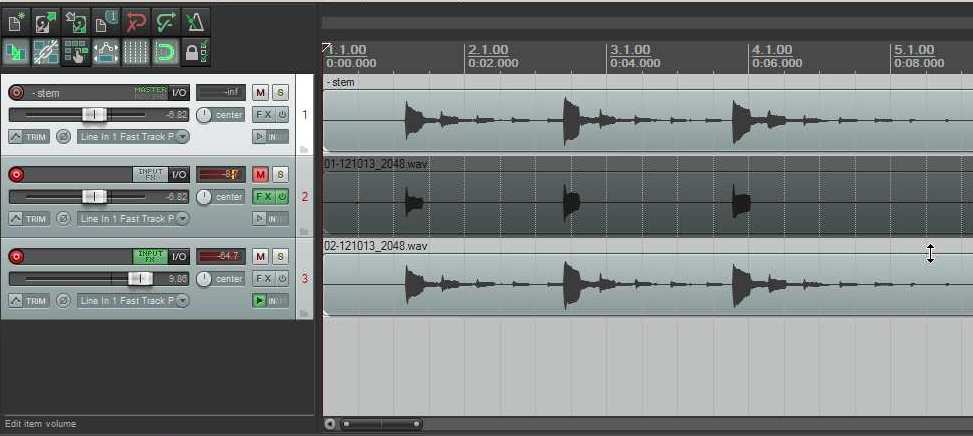Viewport: 973px width, 436px height.
Task: Click the pan knob on track 3
Action: [204, 279]
